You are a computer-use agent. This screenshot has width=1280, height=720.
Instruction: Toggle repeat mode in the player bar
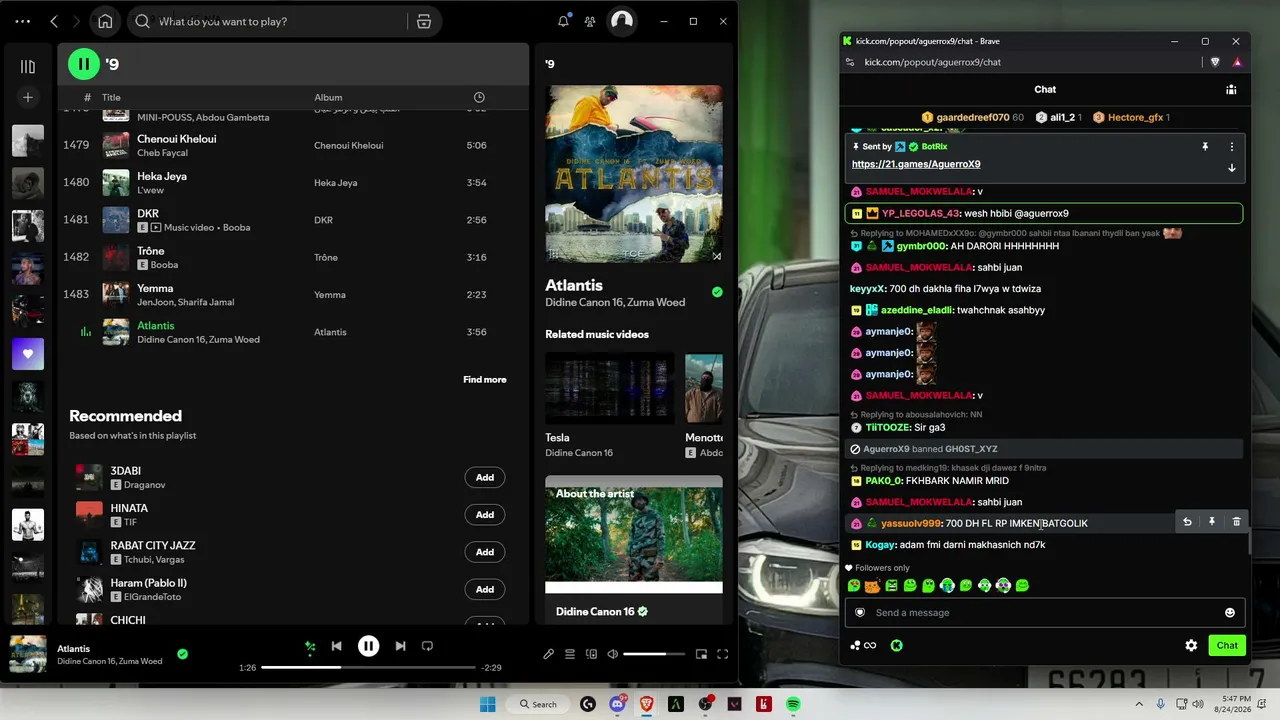(427, 646)
